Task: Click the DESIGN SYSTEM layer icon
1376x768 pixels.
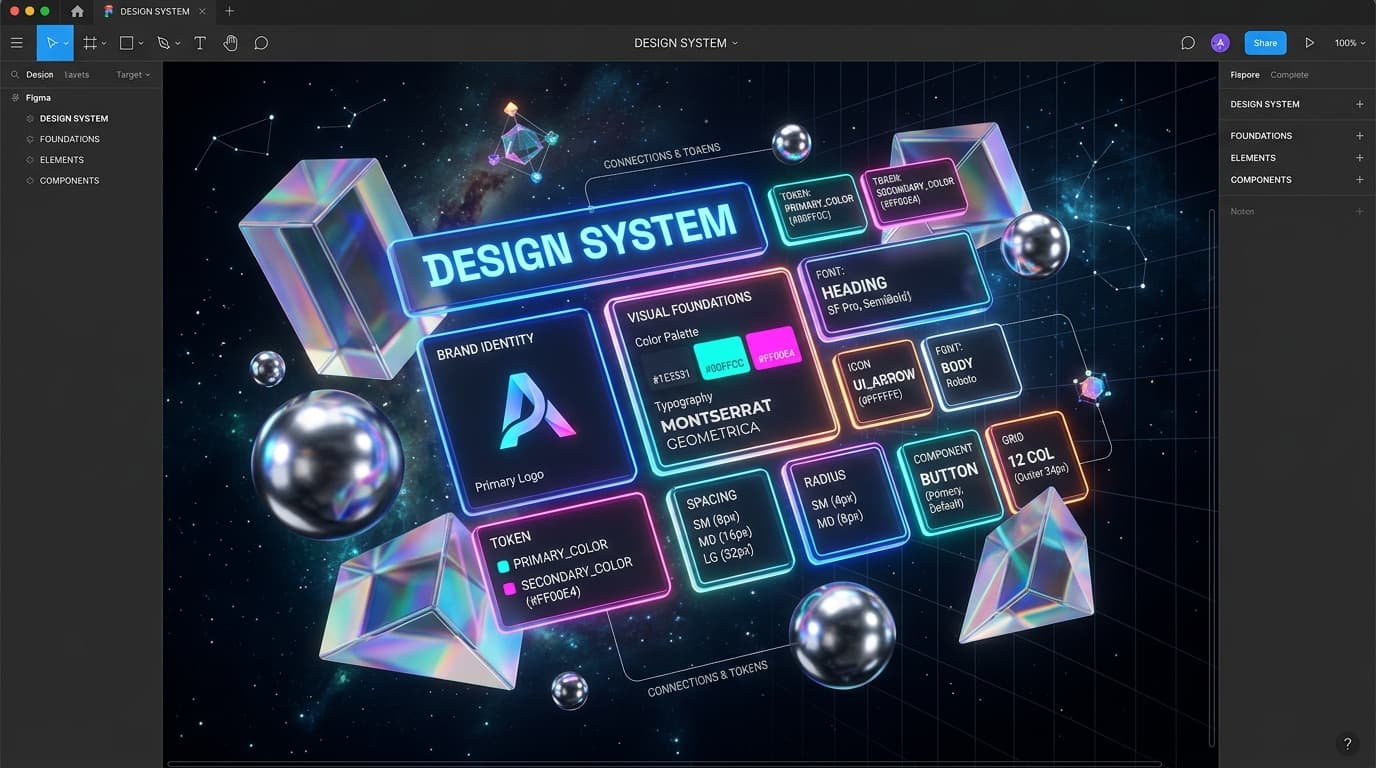Action: coord(30,118)
